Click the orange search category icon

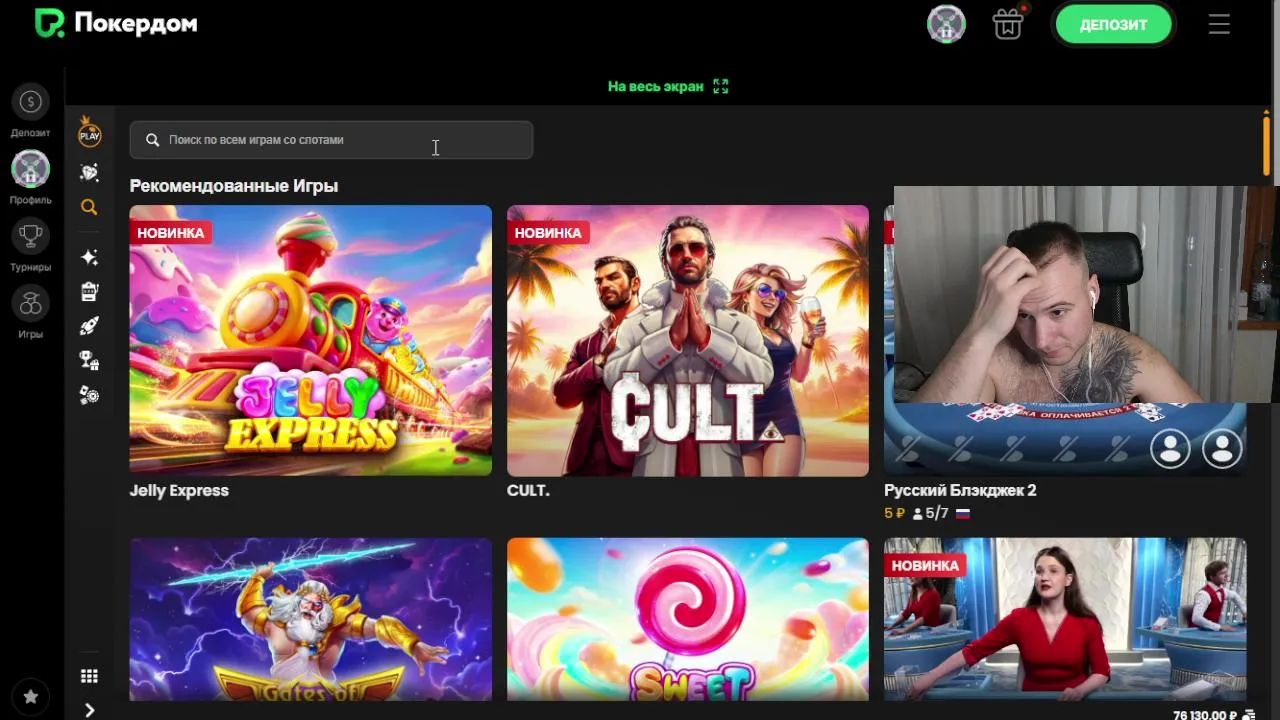pyautogui.click(x=89, y=207)
